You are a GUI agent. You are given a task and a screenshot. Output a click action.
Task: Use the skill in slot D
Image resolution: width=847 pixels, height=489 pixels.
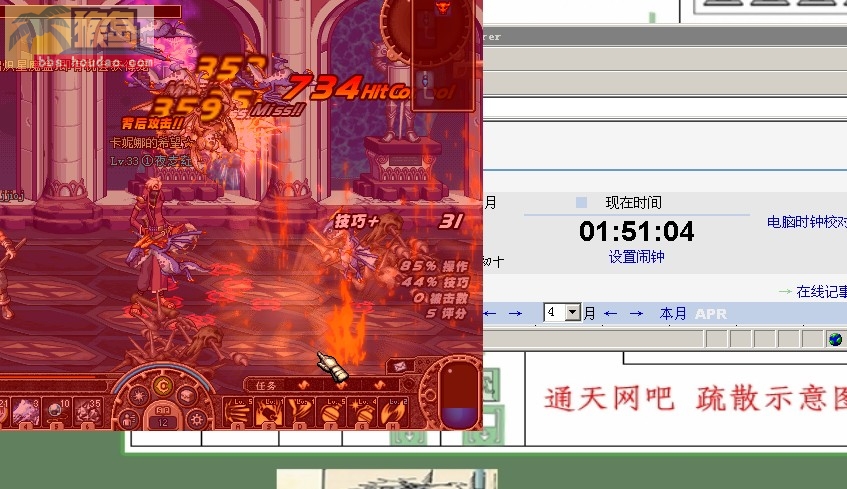[x=300, y=413]
